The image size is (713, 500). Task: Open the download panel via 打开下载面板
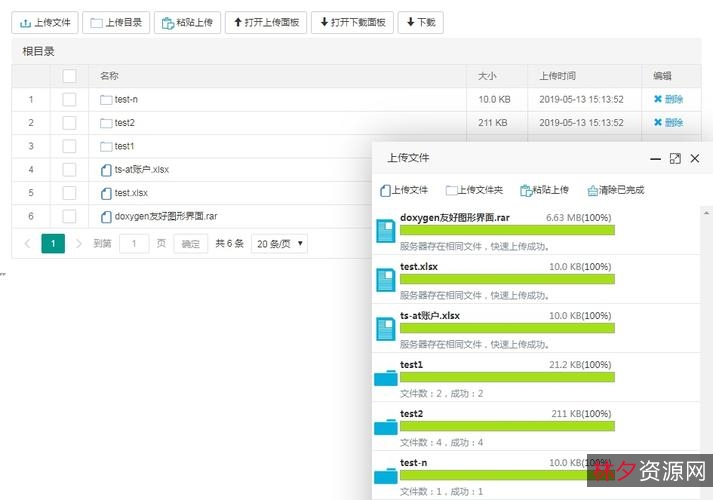352,22
